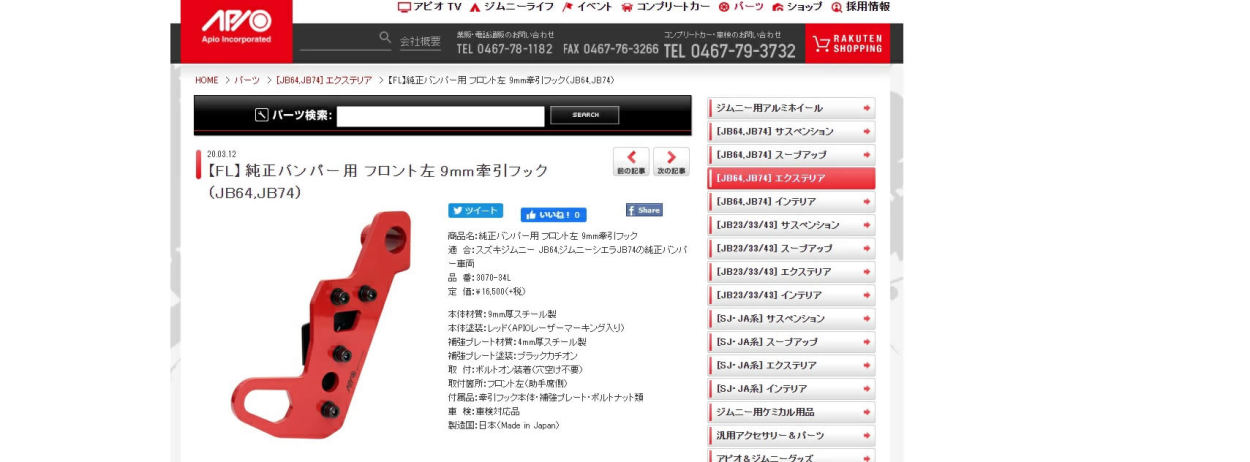This screenshot has width=1250, height=462.
Task: Open the ジムニーライフ menu item
Action: 511,7
